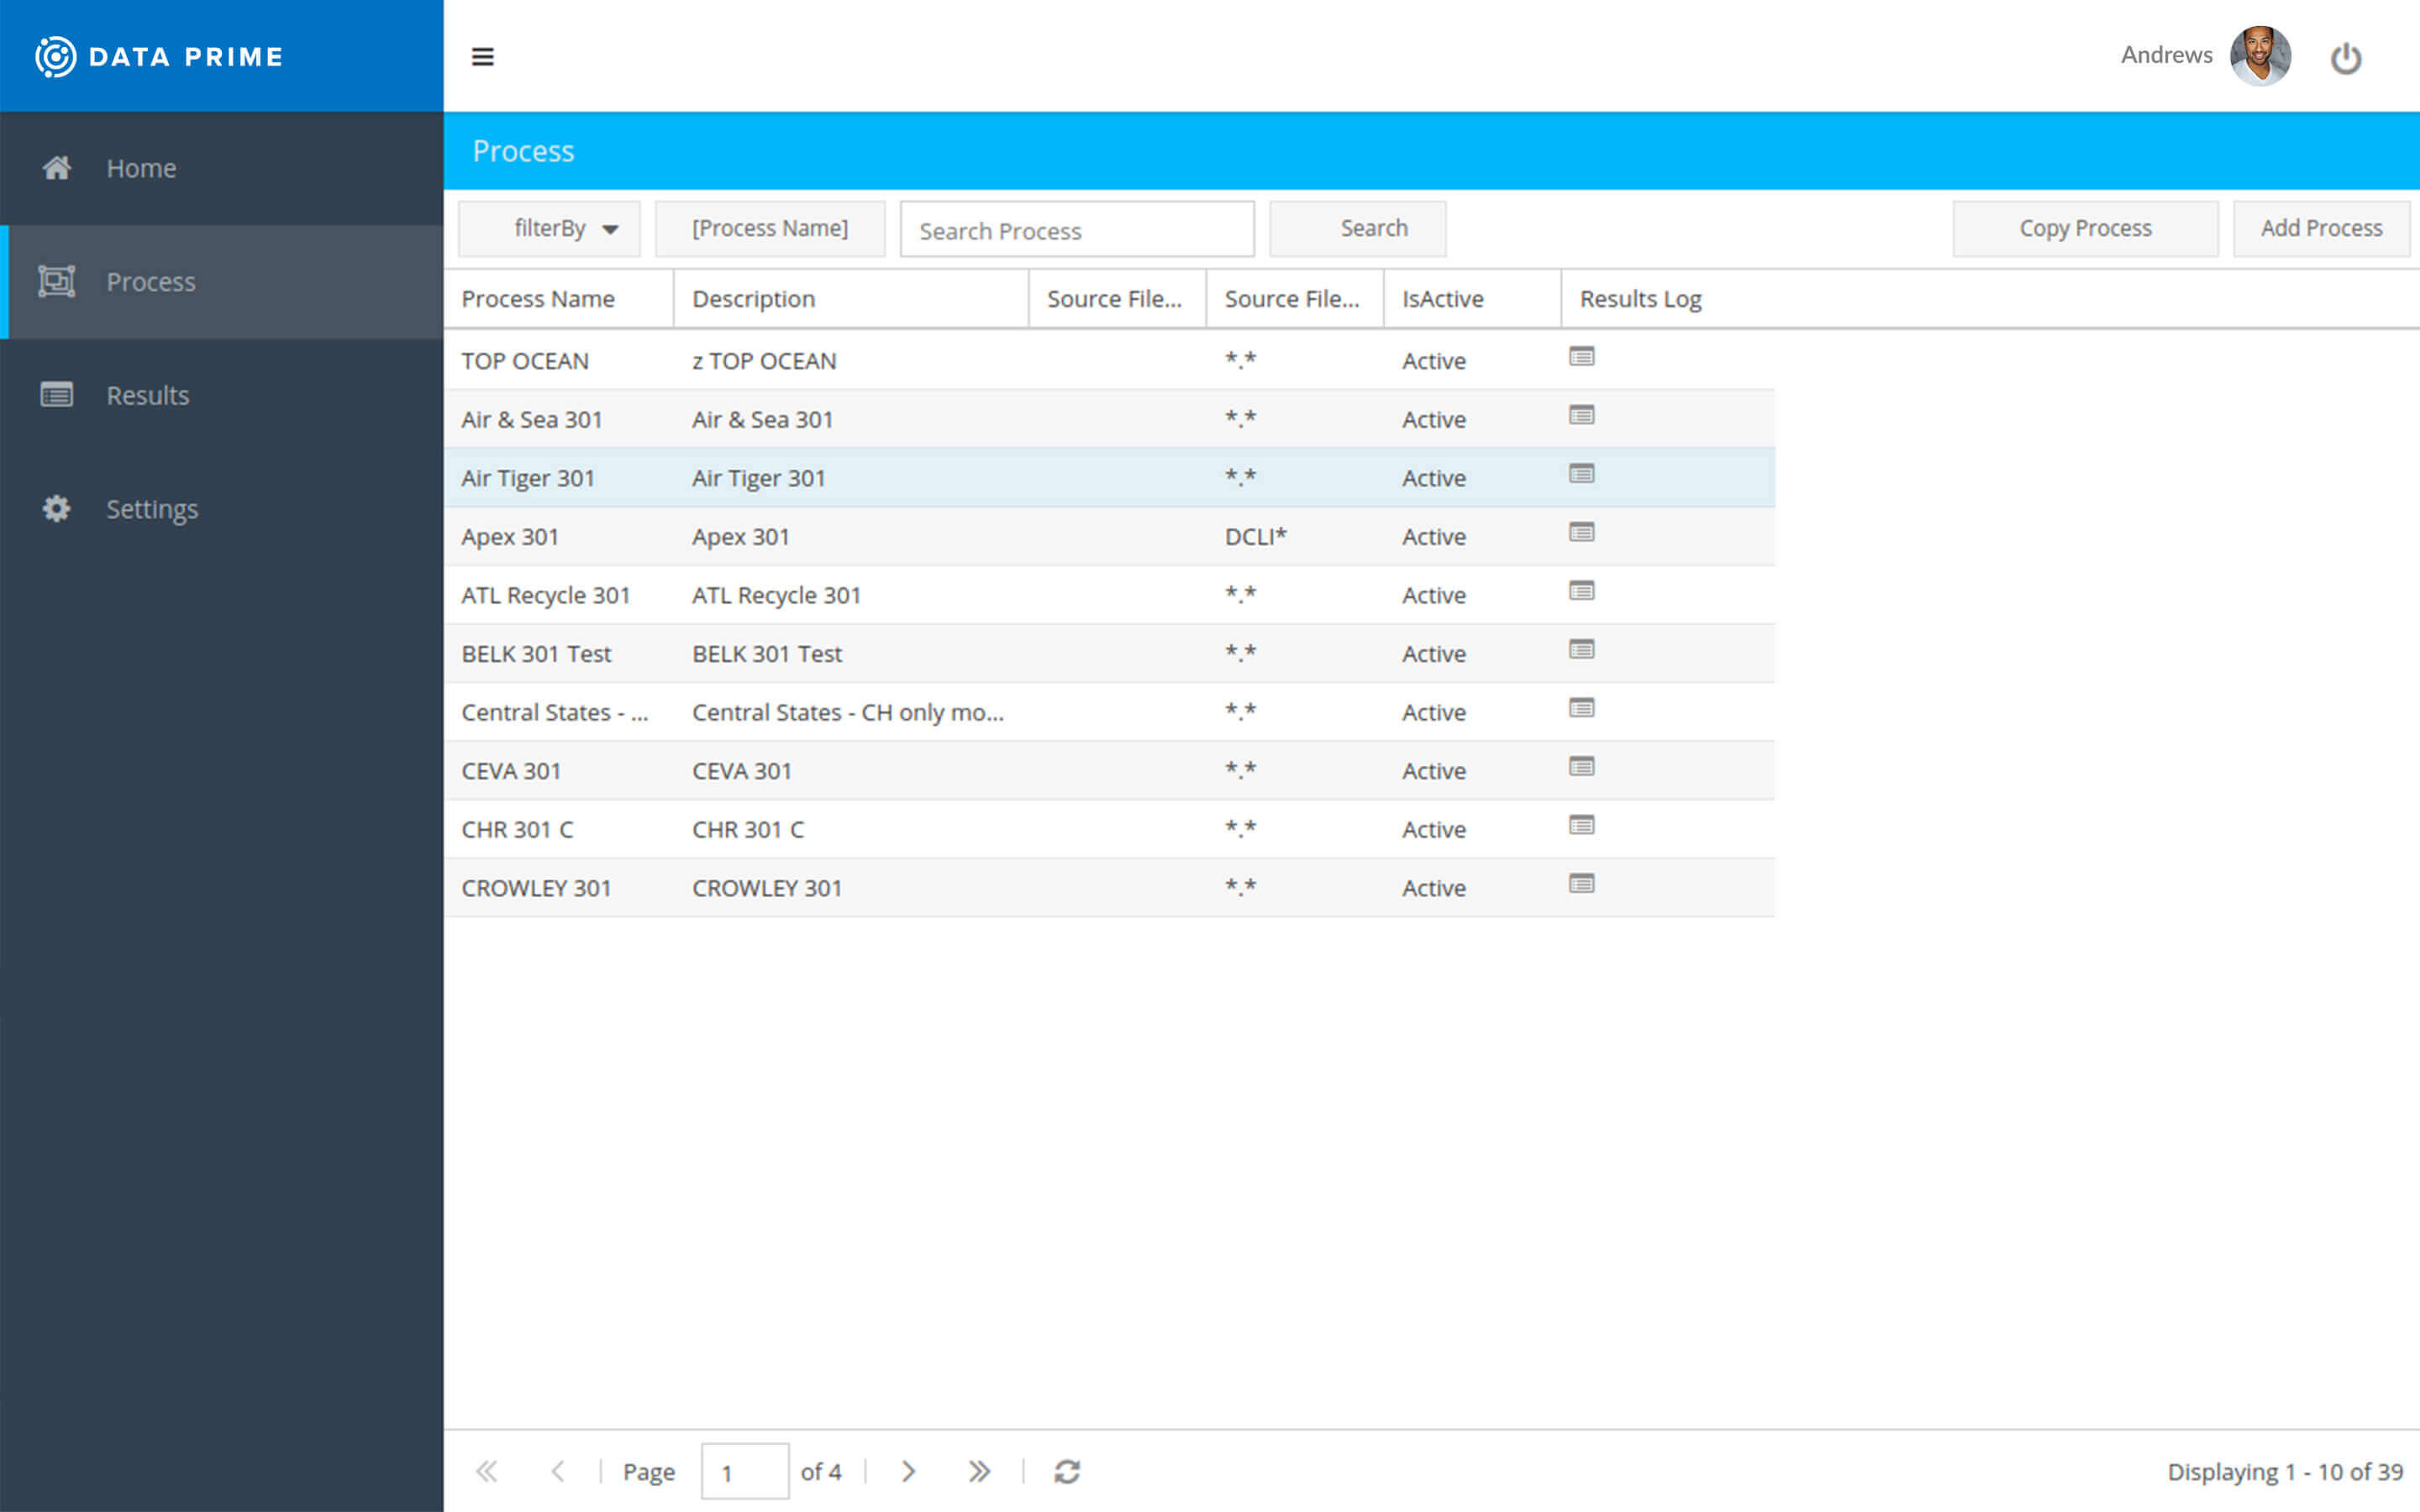Screen dimensions: 2420x1512
Task: Open Settings via the gear icon
Action: pos(55,508)
